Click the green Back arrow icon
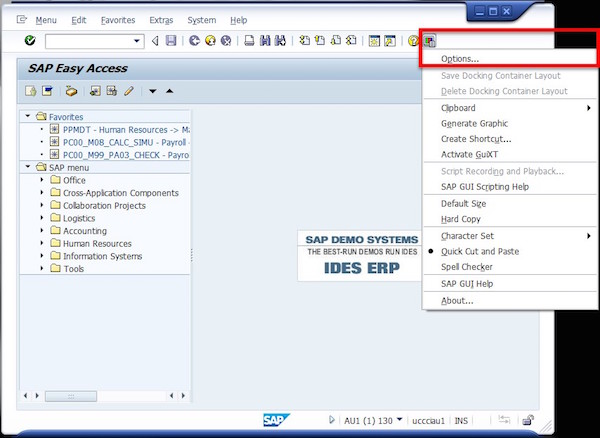The height and width of the screenshot is (438, 600). (x=194, y=41)
